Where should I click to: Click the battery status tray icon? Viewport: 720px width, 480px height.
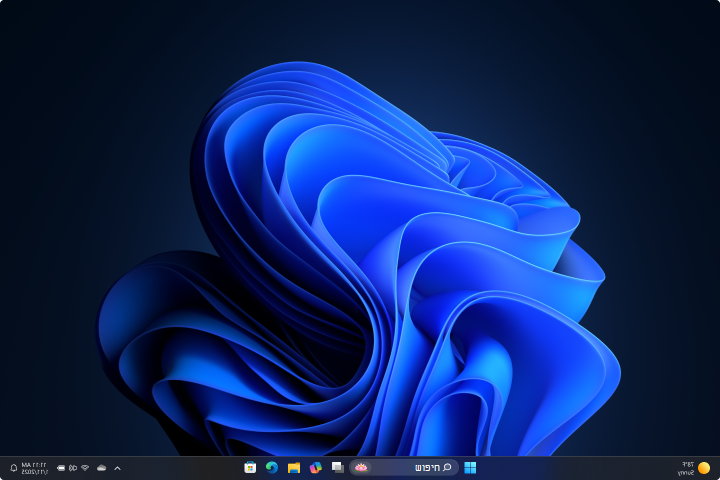61,468
